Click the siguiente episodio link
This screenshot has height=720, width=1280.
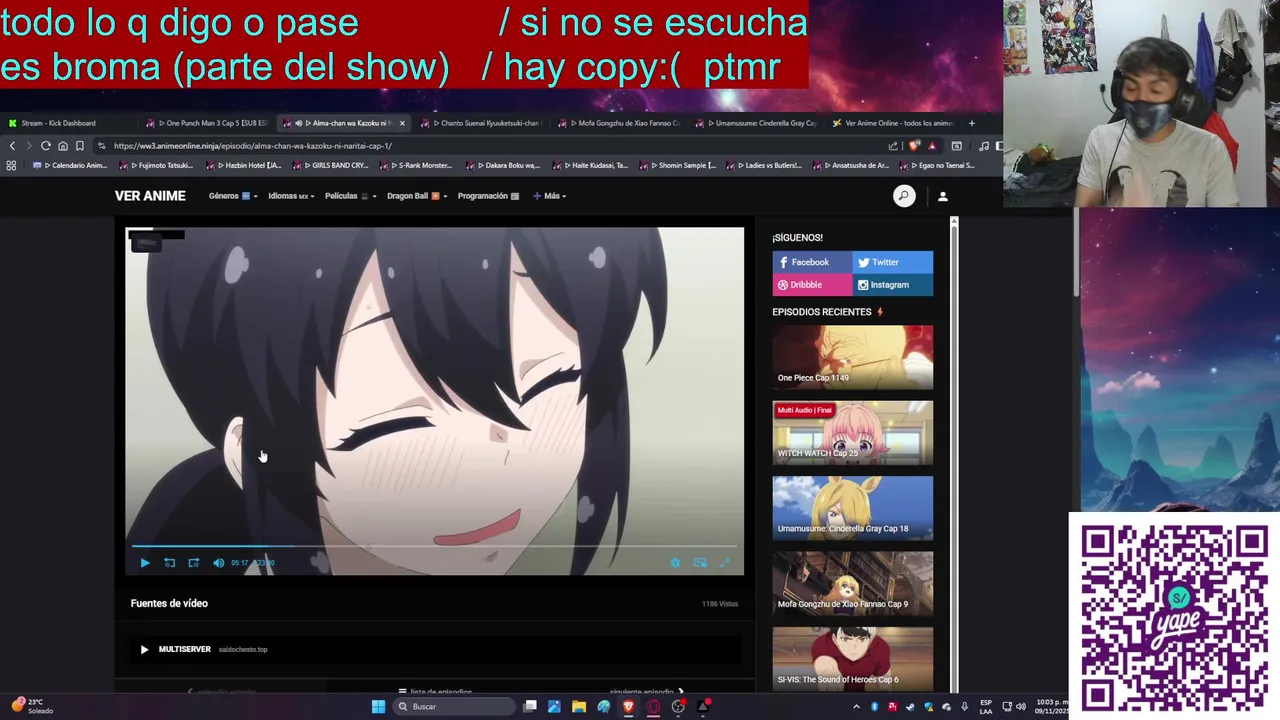click(x=646, y=691)
